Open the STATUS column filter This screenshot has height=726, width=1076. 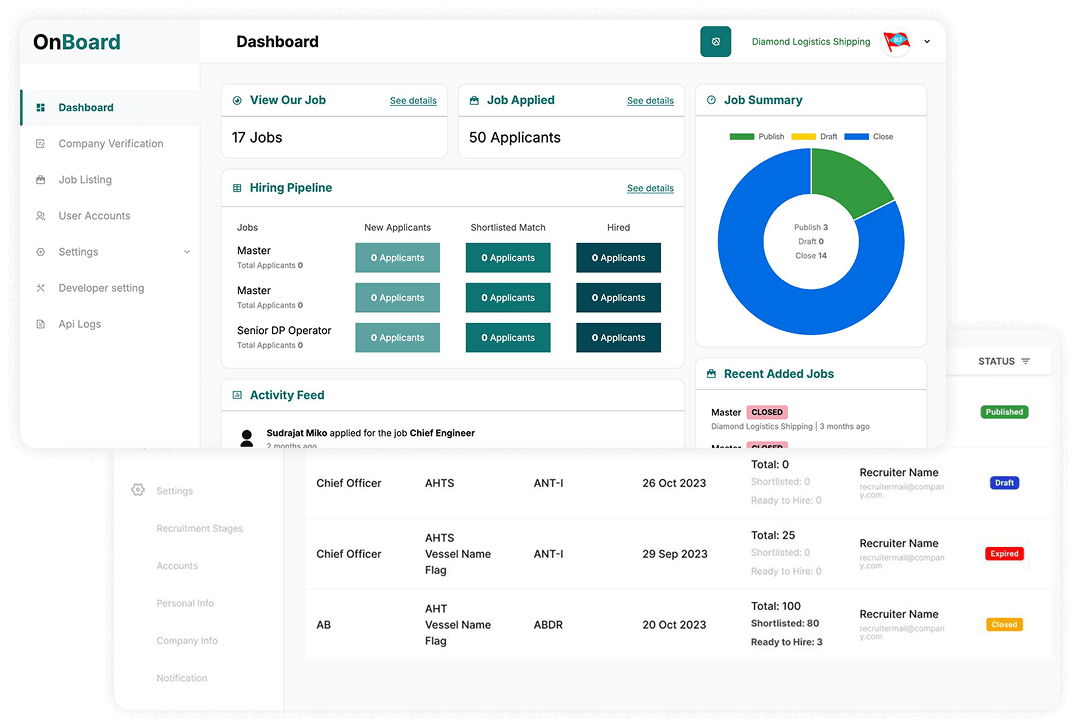1026,361
